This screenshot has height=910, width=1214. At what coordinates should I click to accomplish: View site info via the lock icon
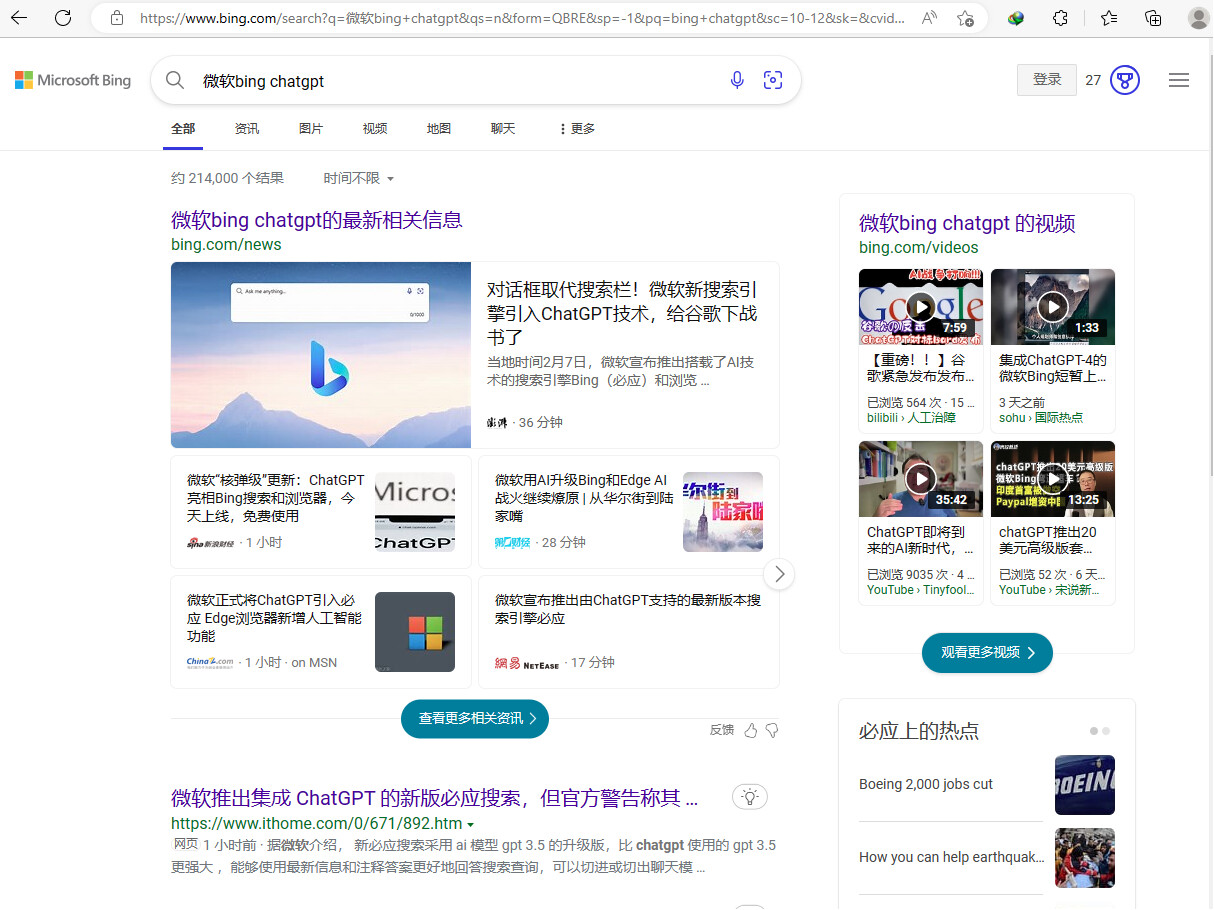(117, 18)
